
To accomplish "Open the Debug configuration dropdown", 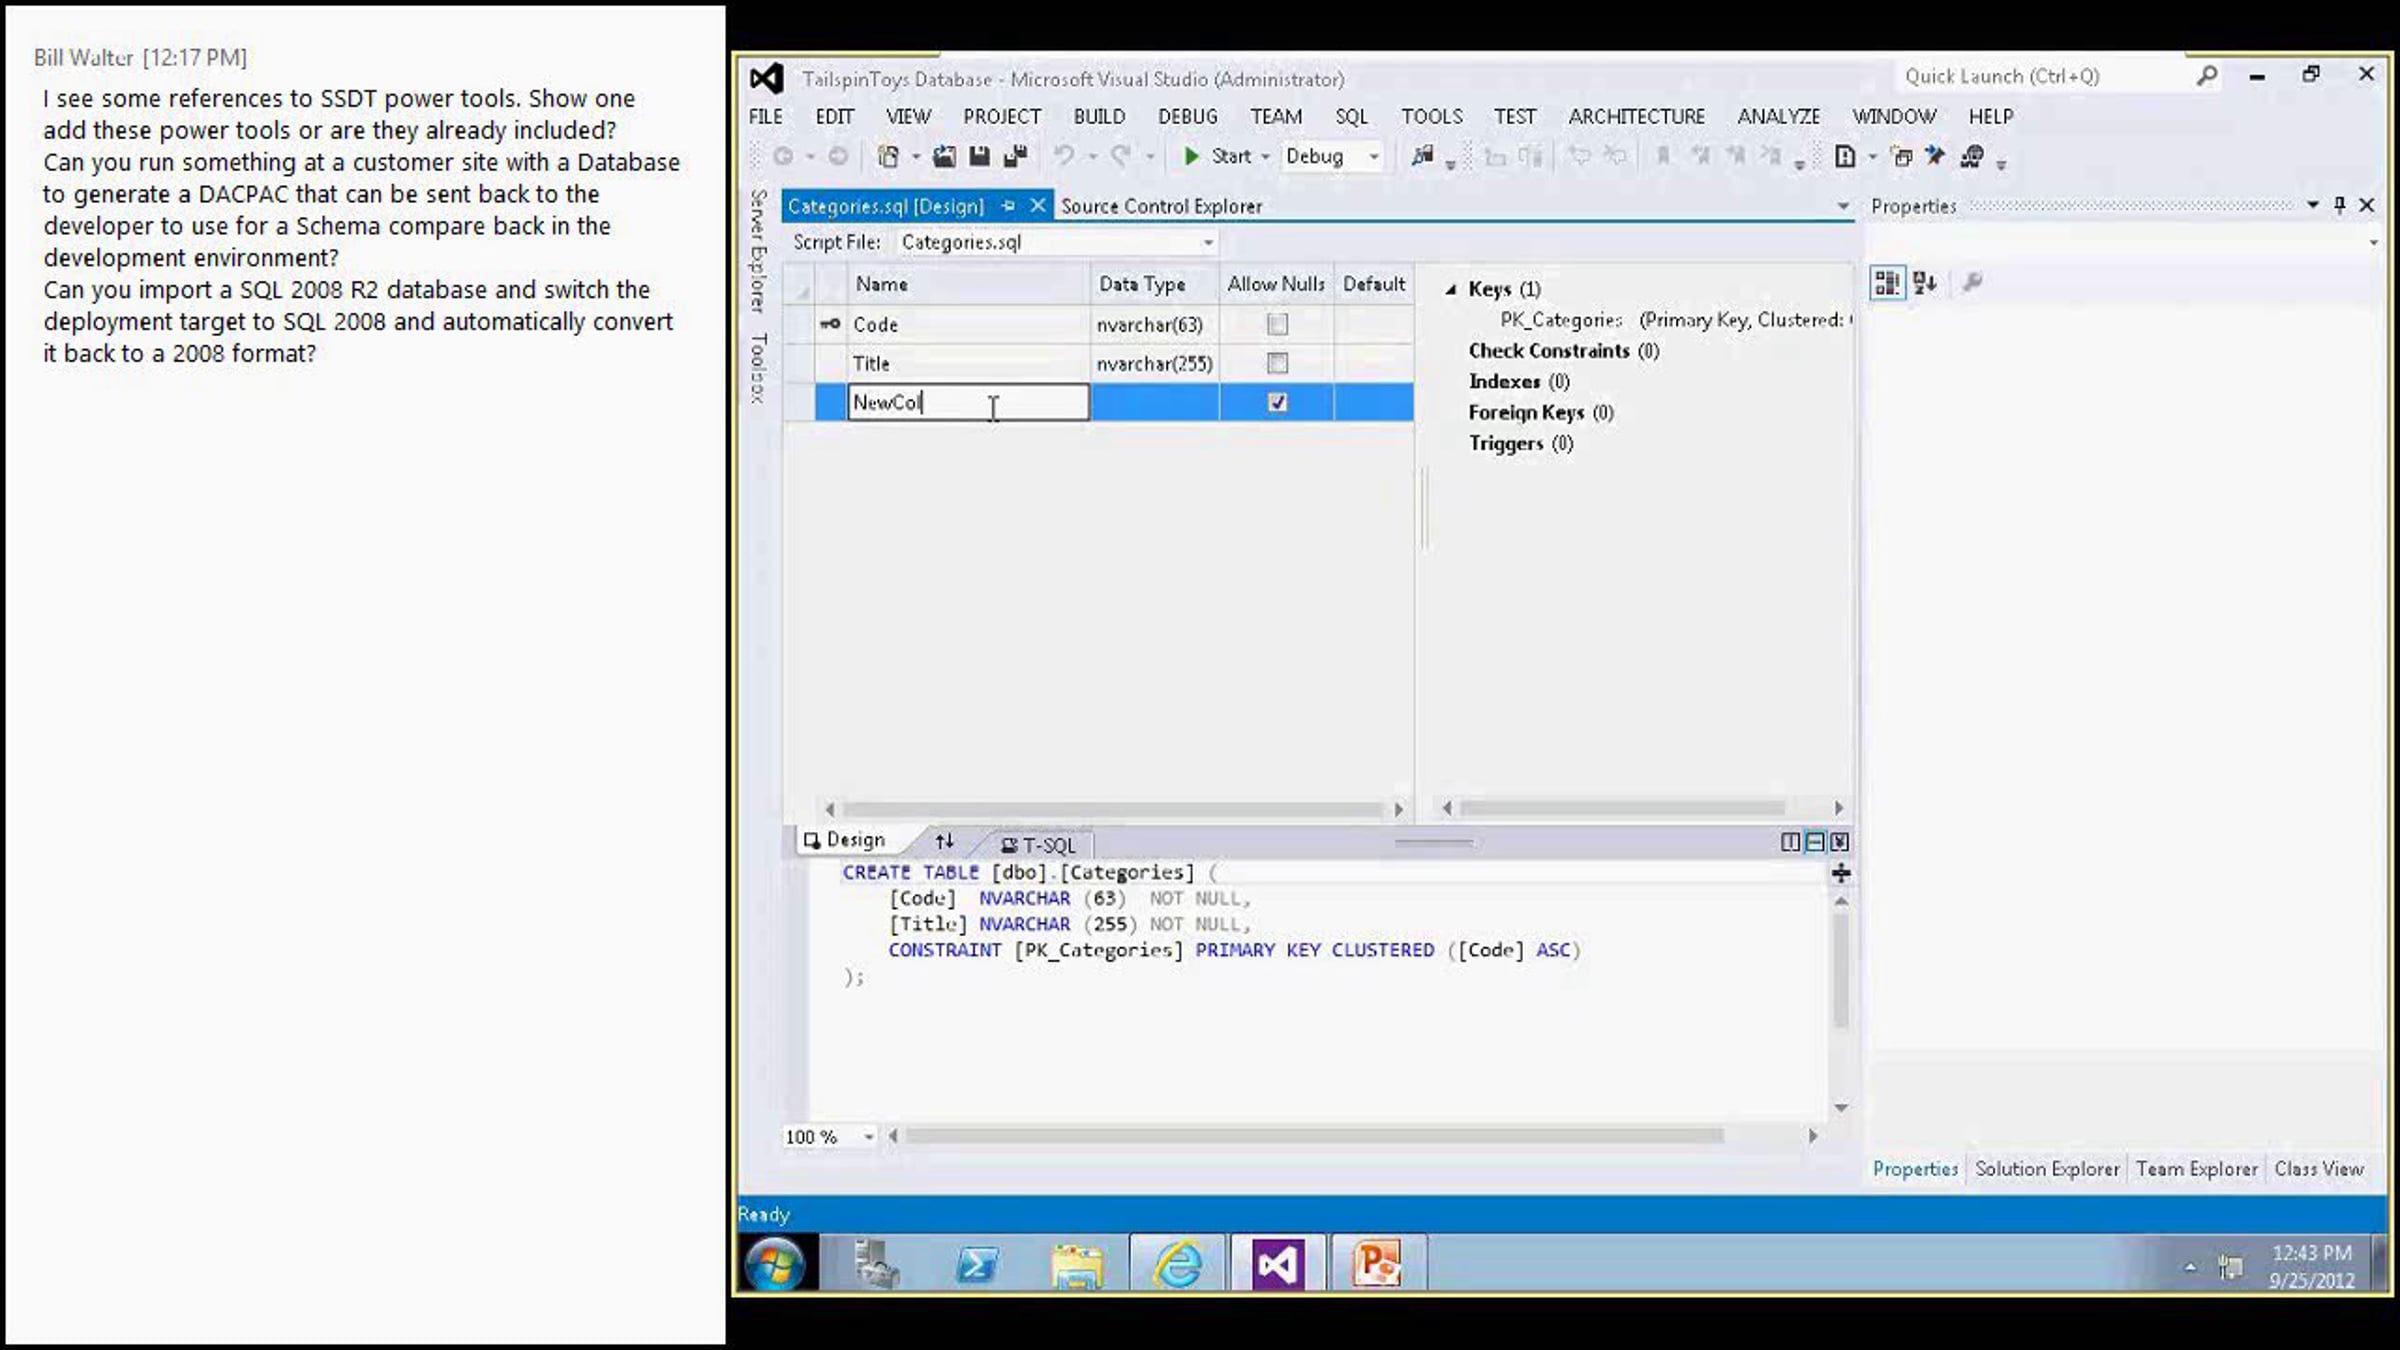I will click(1374, 156).
